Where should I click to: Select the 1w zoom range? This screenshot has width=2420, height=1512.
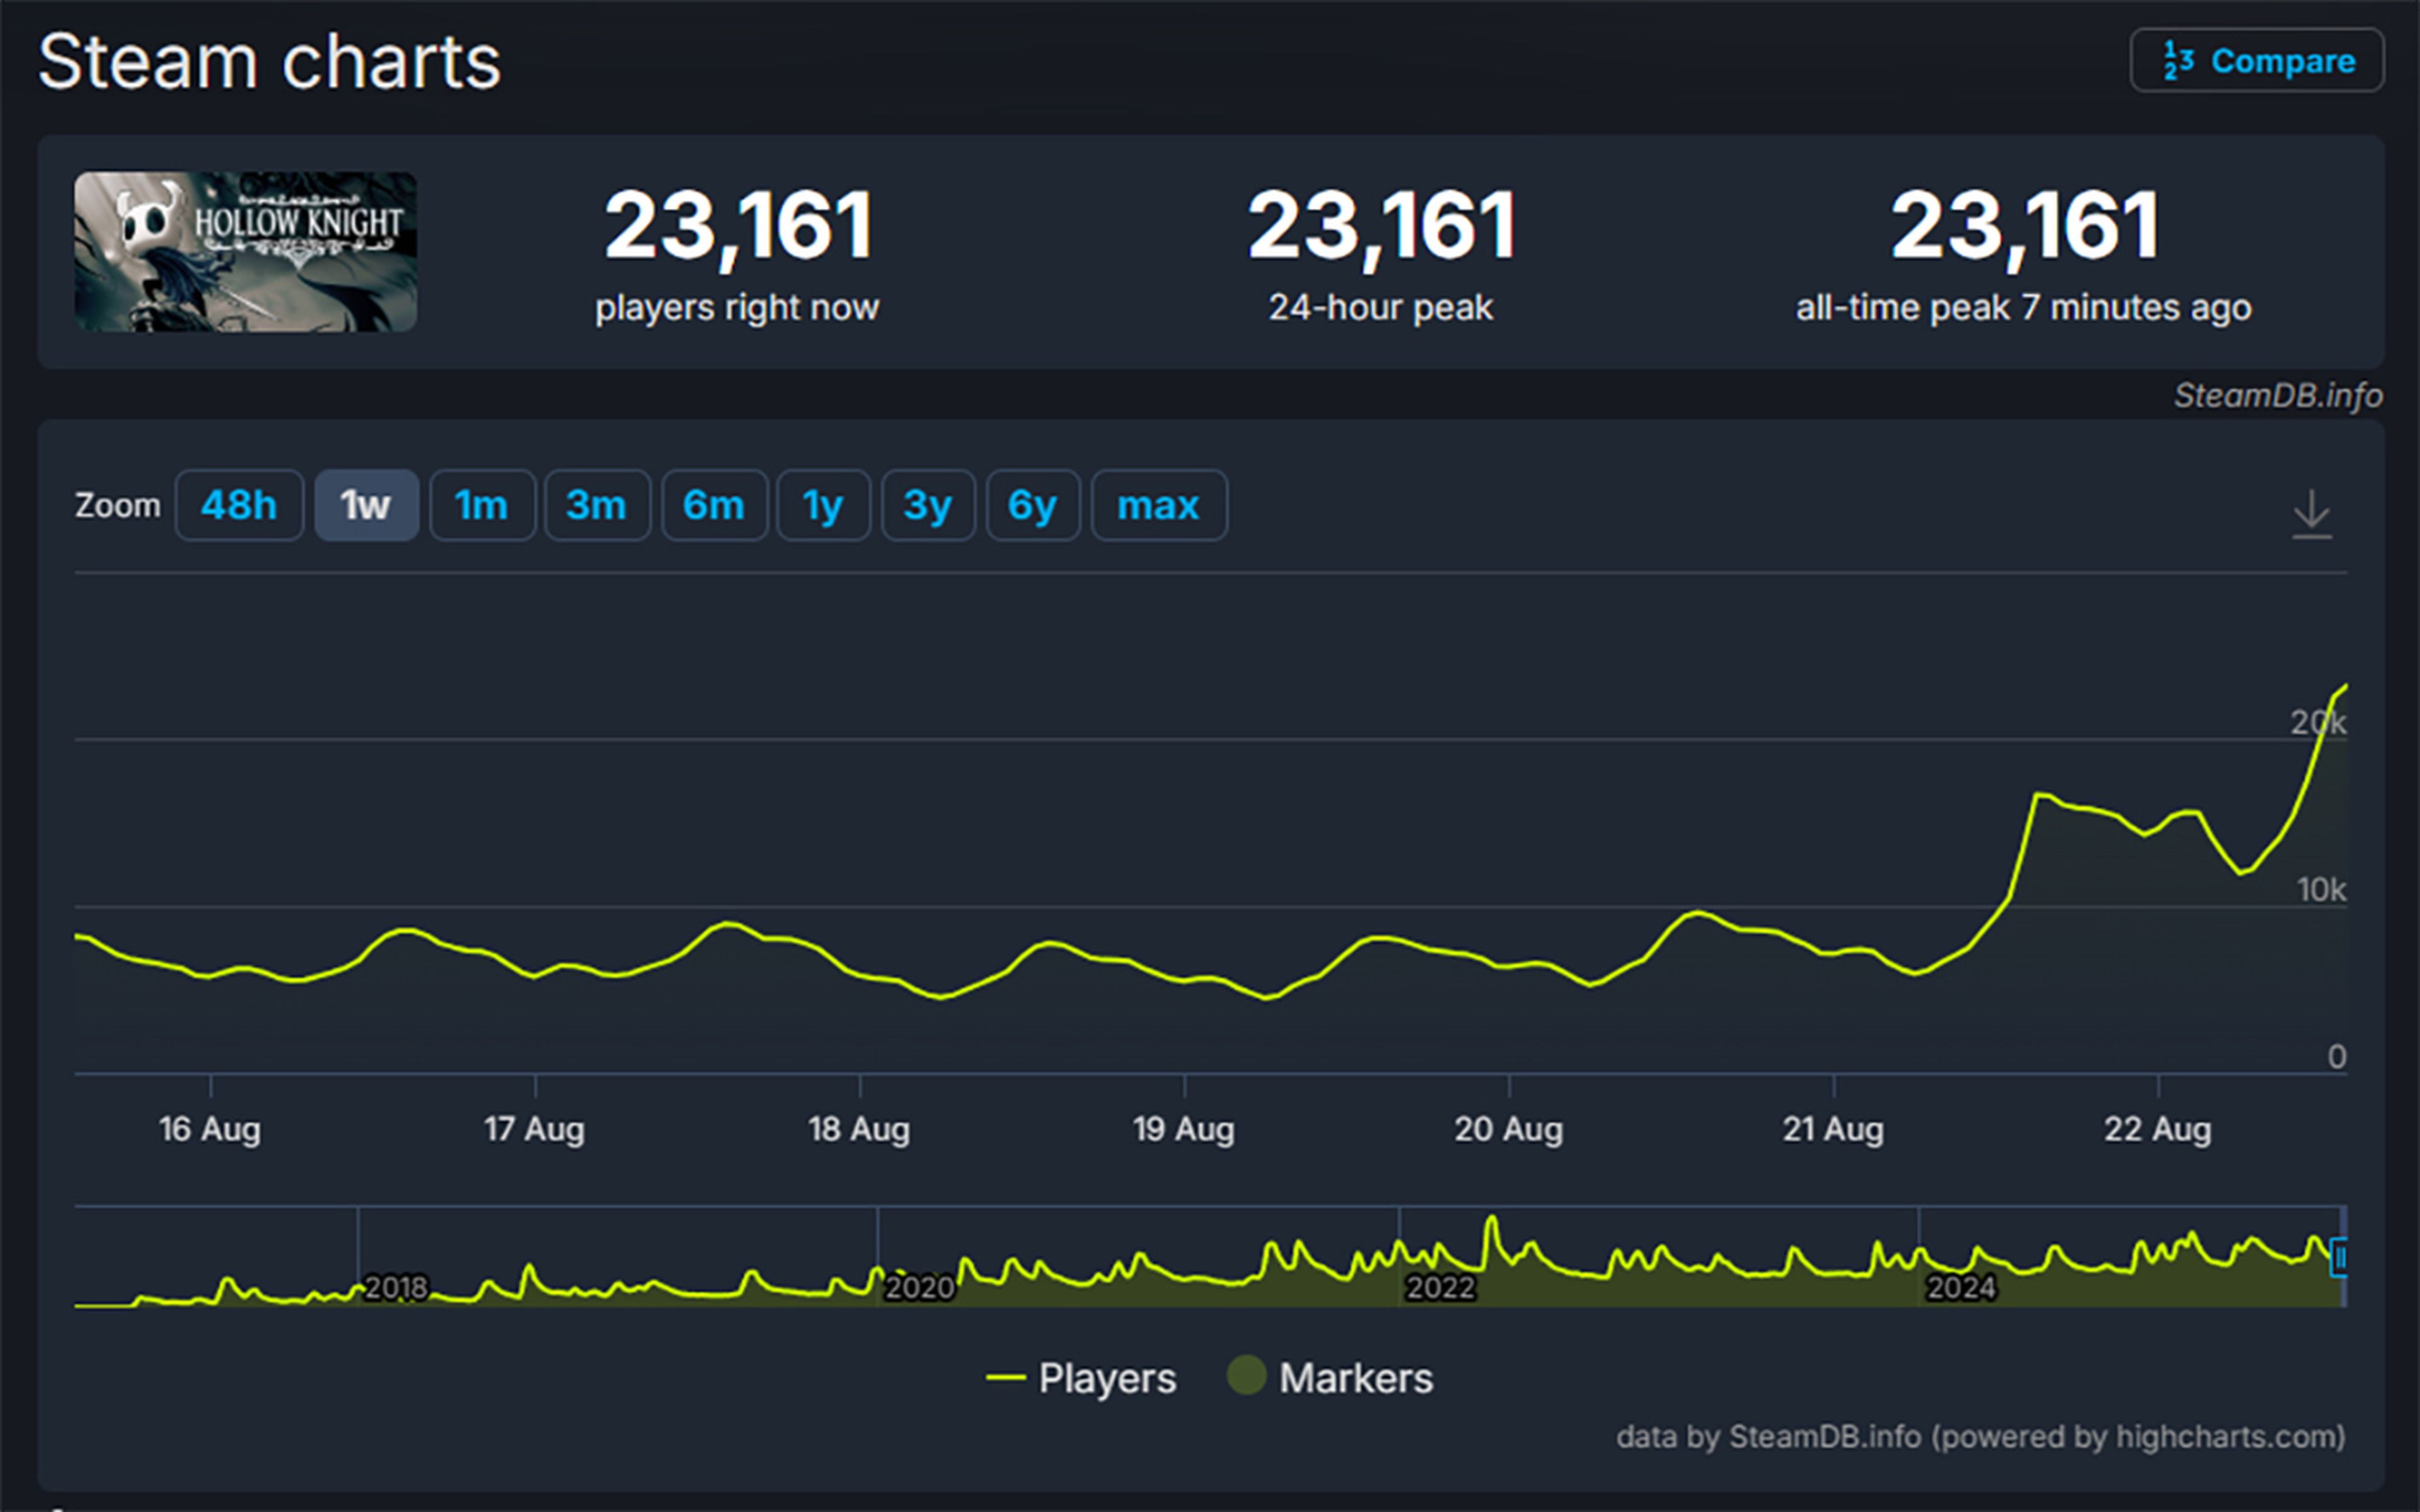tap(366, 505)
